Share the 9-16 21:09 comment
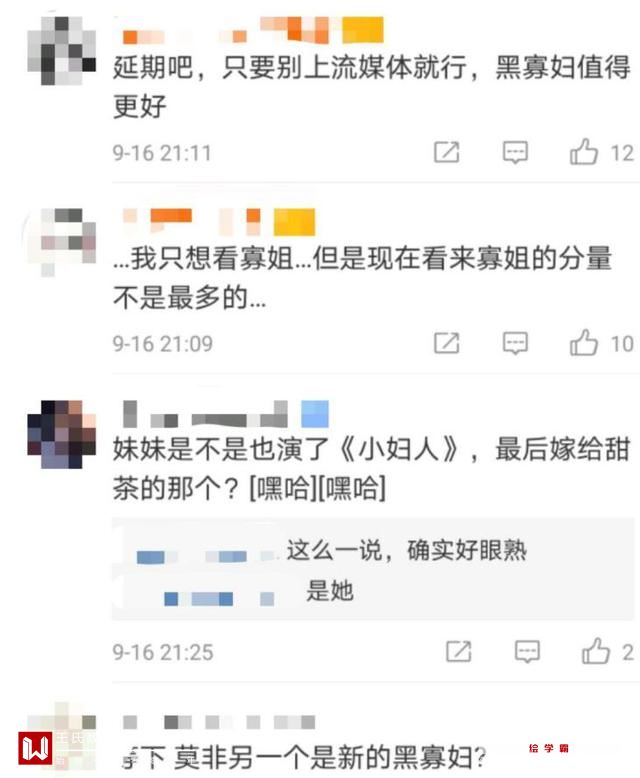640x778 pixels. click(447, 343)
